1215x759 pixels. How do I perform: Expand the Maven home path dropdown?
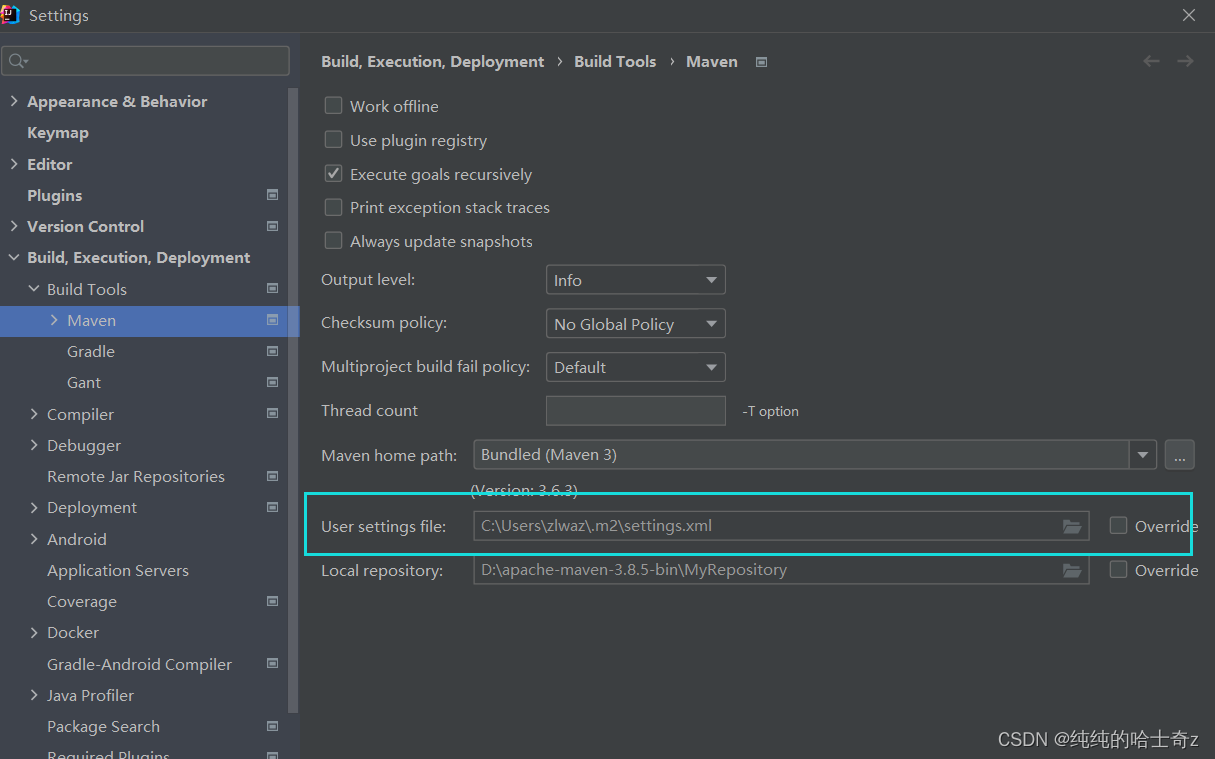tap(1143, 455)
